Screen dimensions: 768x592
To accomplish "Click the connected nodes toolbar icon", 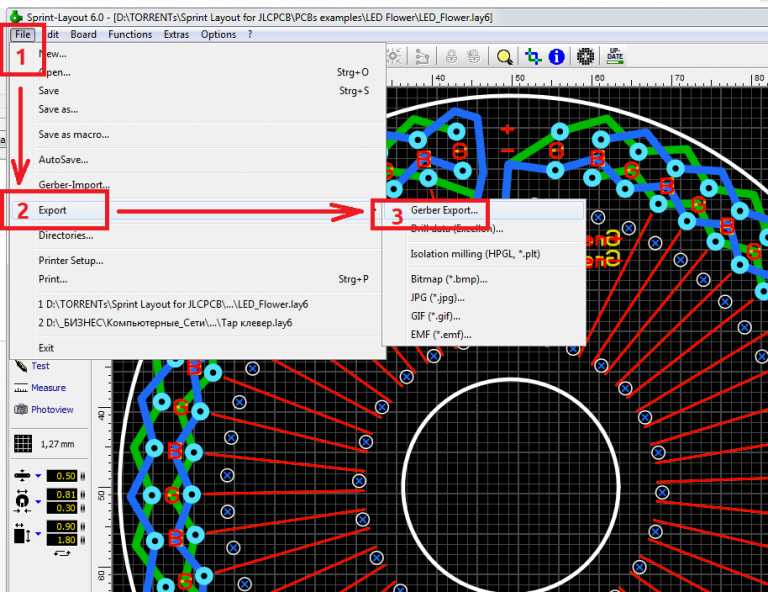I will coord(422,57).
